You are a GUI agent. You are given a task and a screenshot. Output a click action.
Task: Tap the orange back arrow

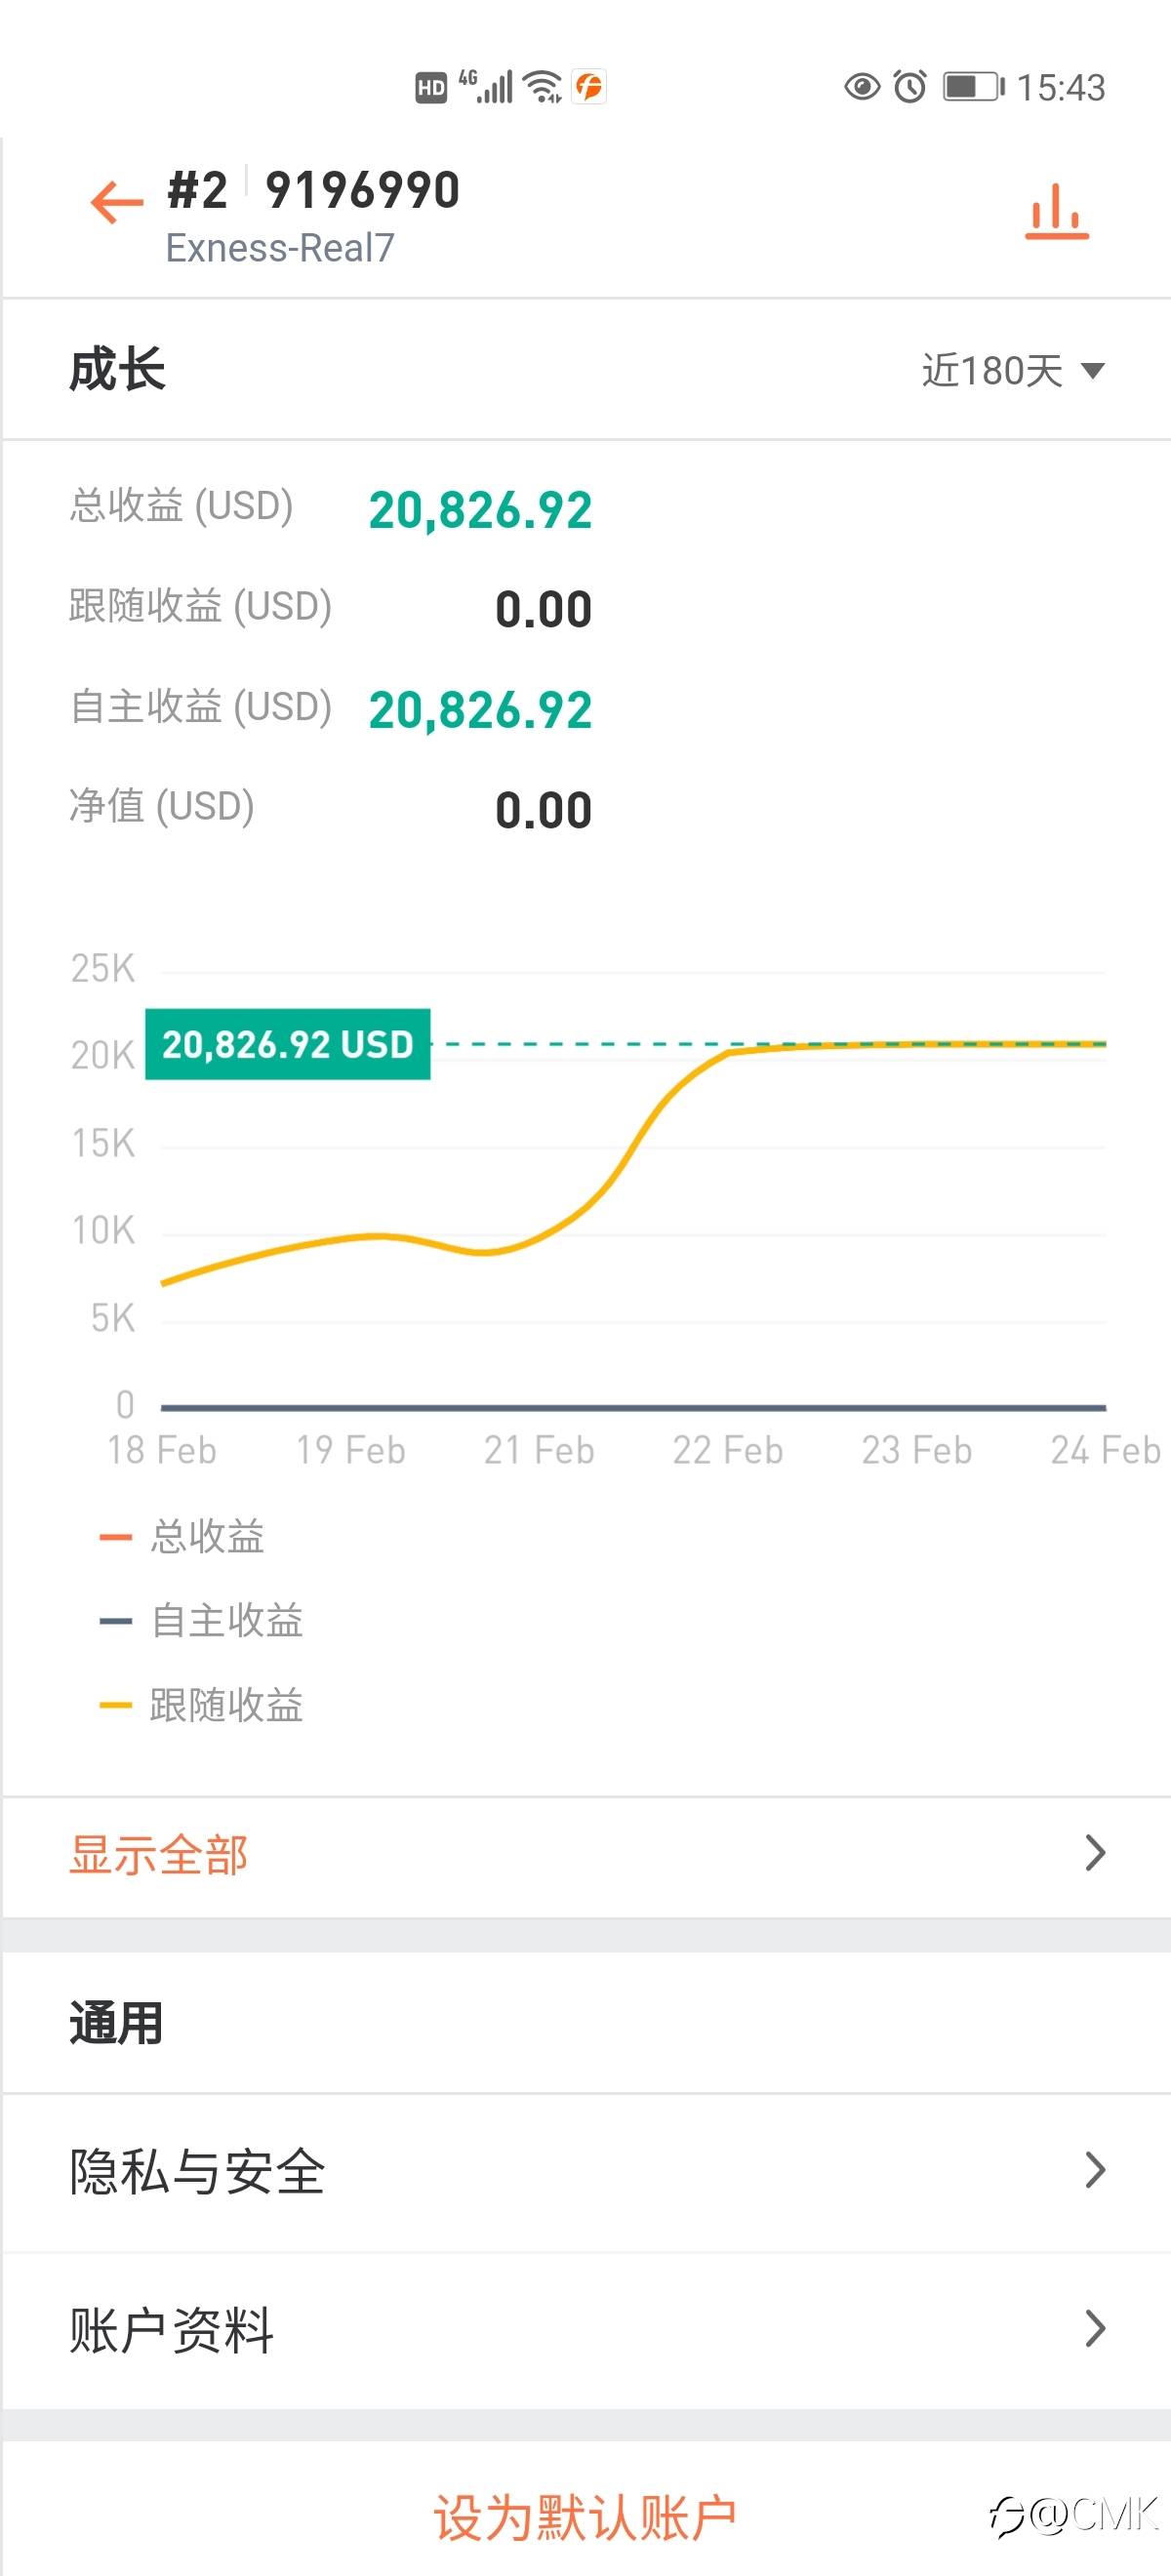(117, 202)
